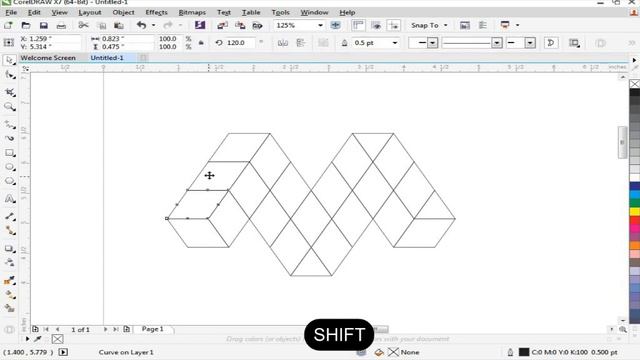The height and width of the screenshot is (360, 640).
Task: Select the Polygon tool
Action: point(9,182)
